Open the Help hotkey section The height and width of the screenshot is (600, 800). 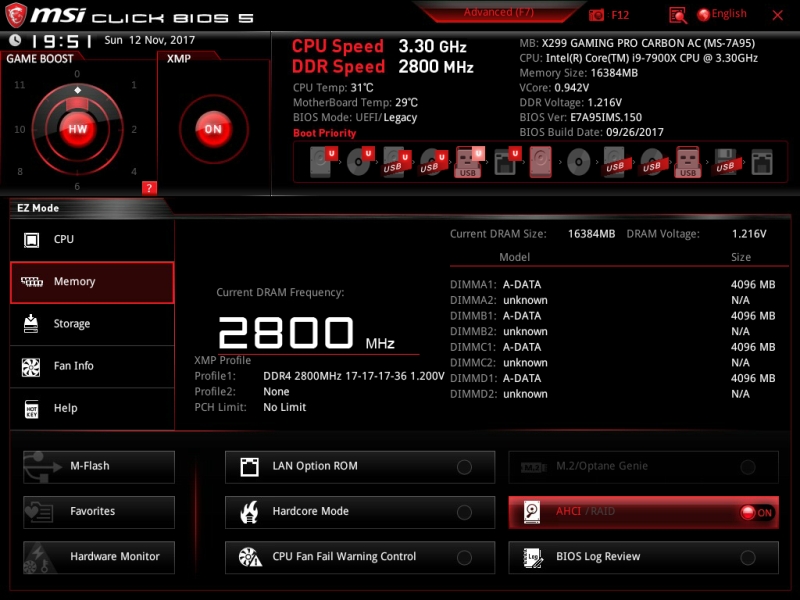pyautogui.click(x=92, y=409)
